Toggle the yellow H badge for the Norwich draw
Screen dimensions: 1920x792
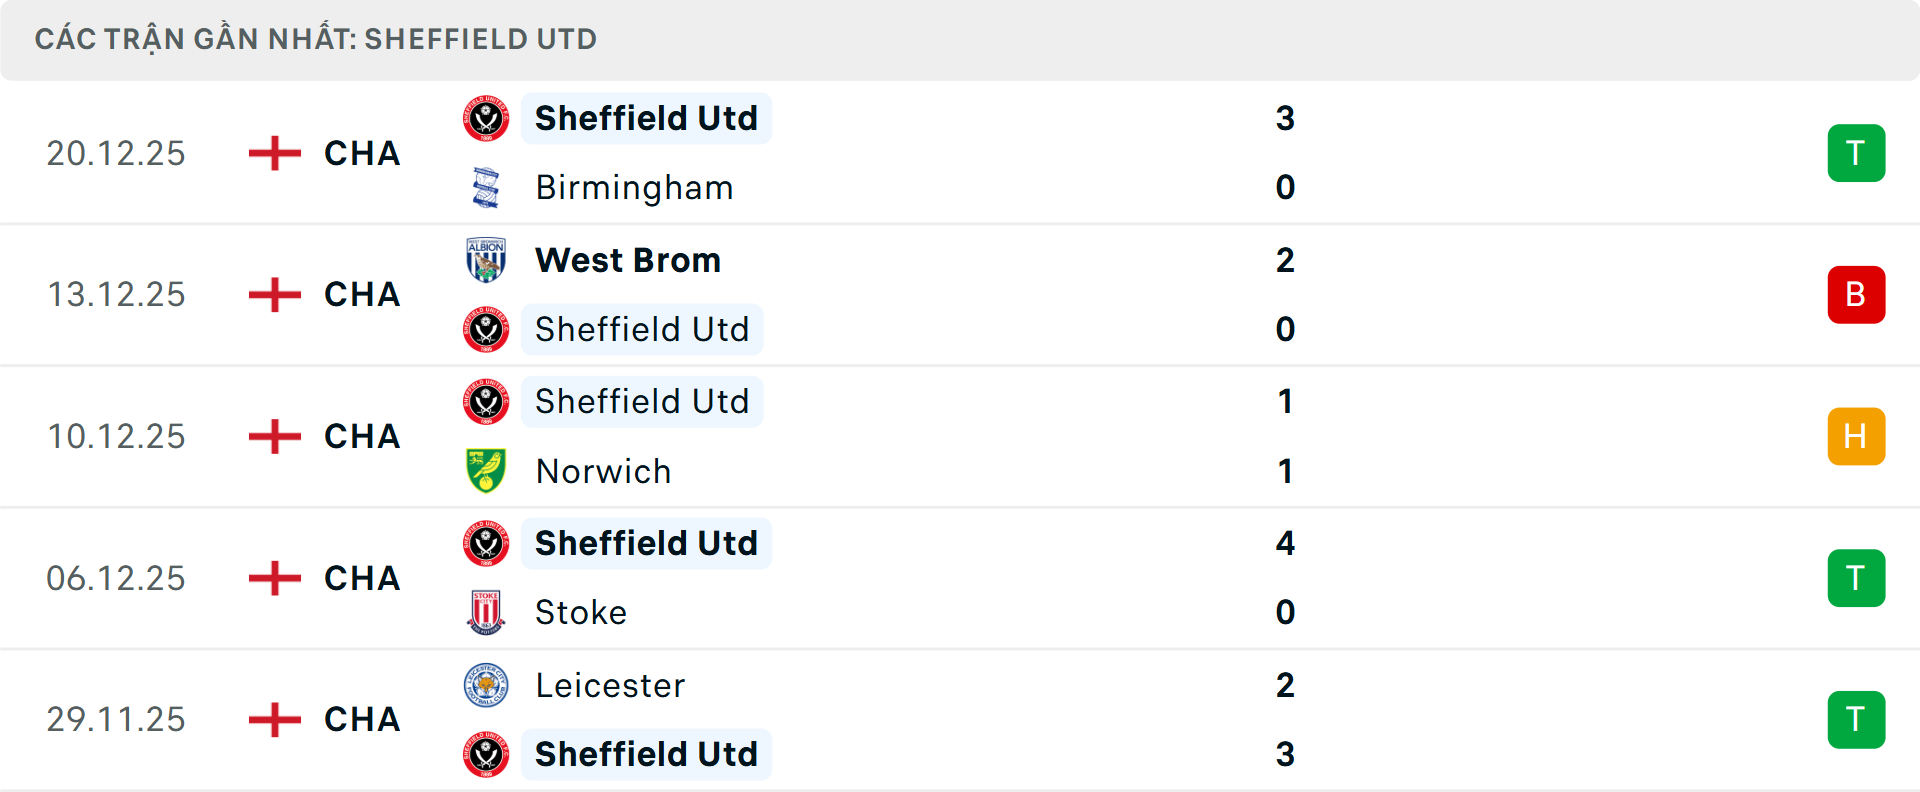point(1856,436)
